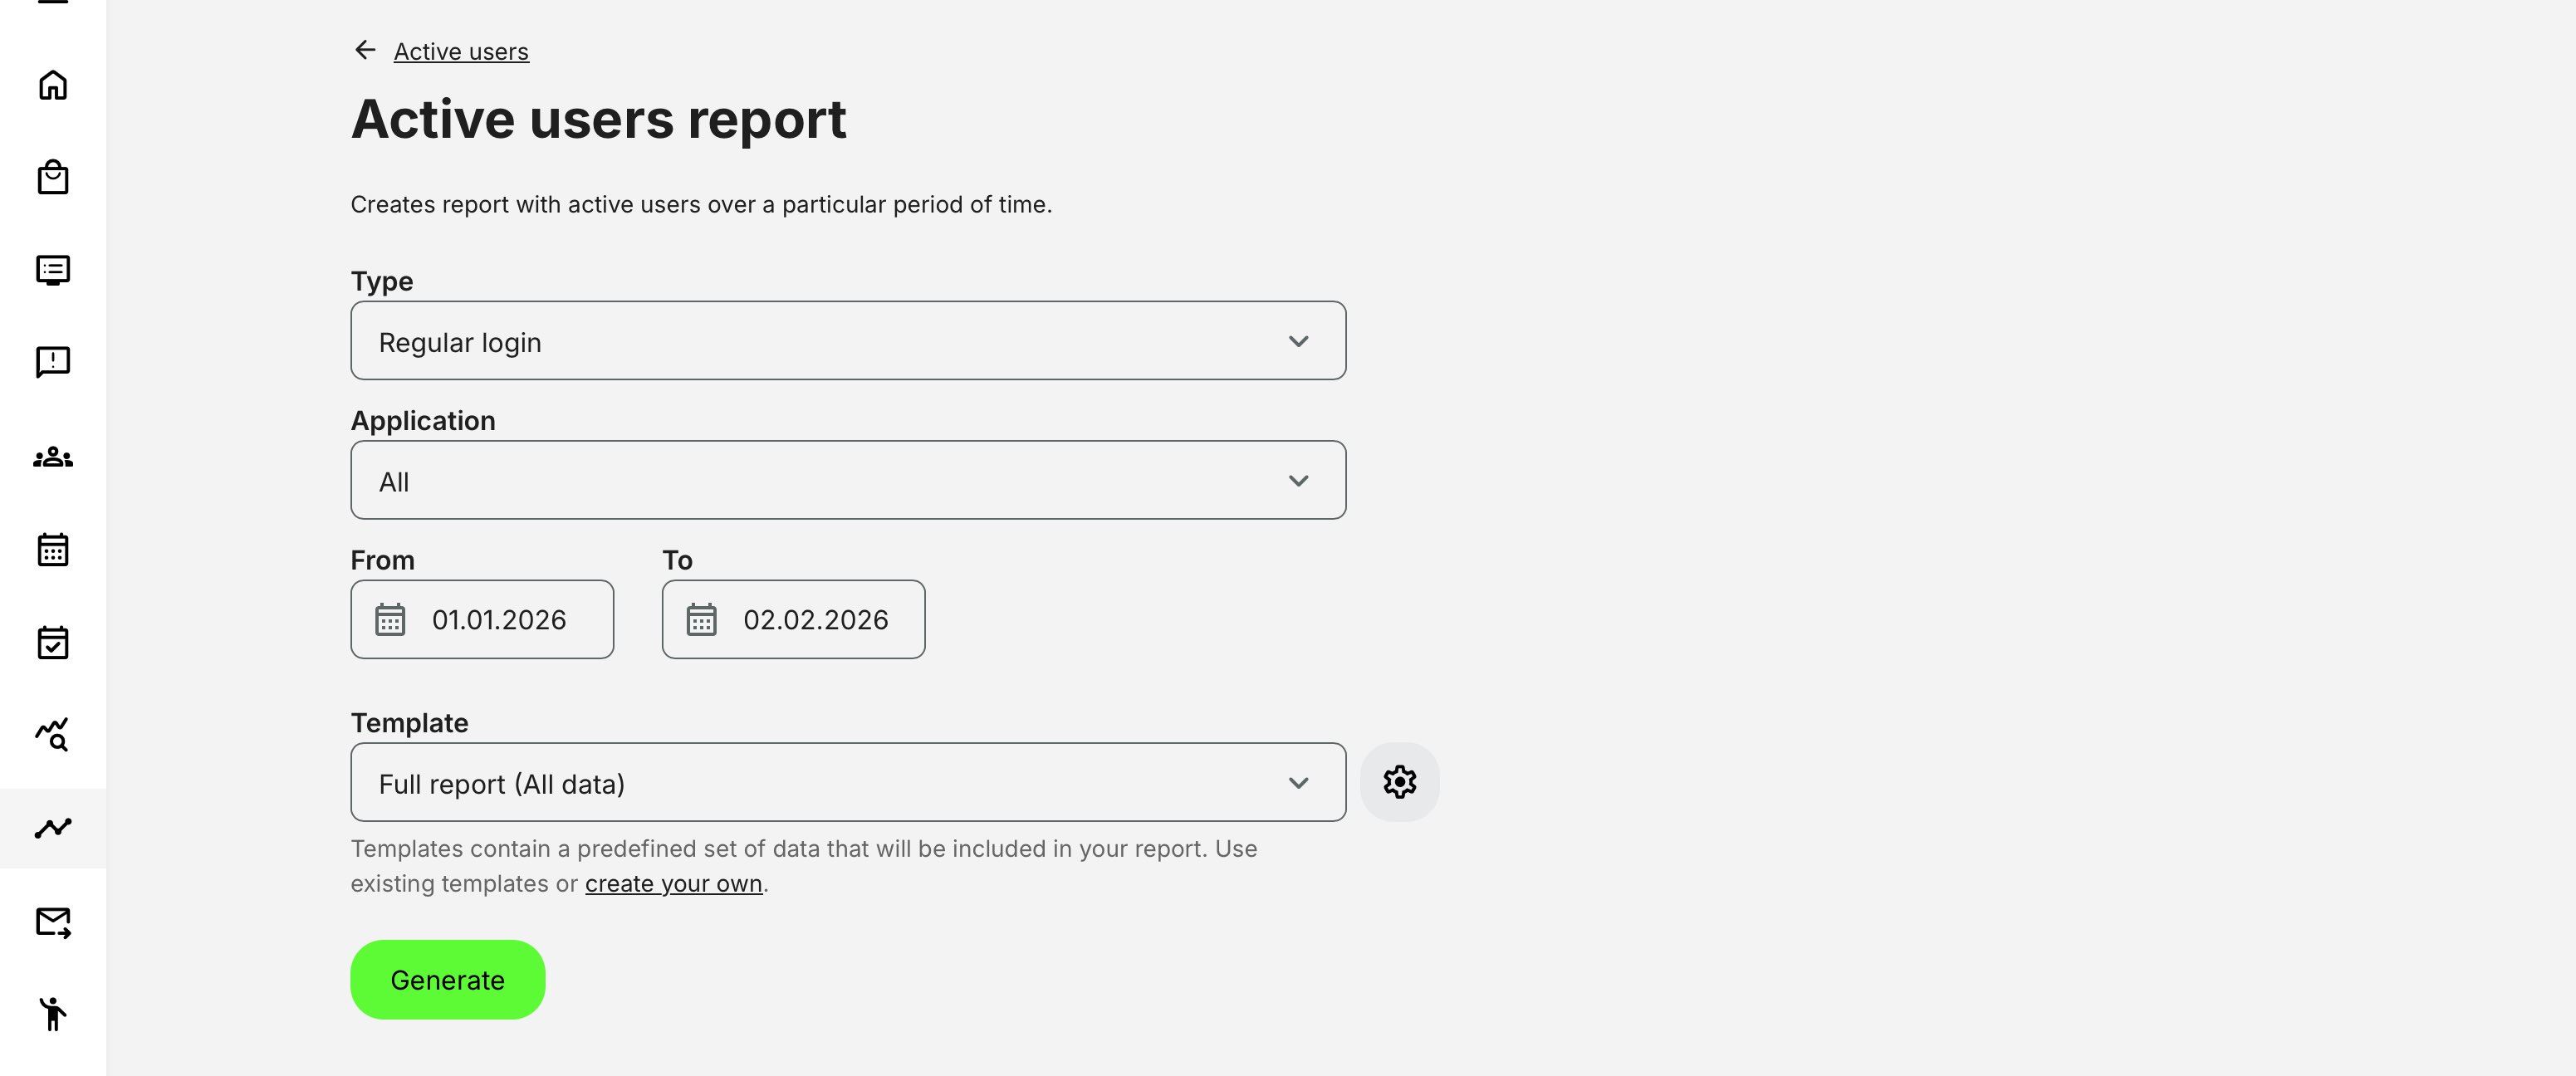2576x1076 pixels.
Task: Go back via Active users breadcrumb link
Action: tap(461, 51)
